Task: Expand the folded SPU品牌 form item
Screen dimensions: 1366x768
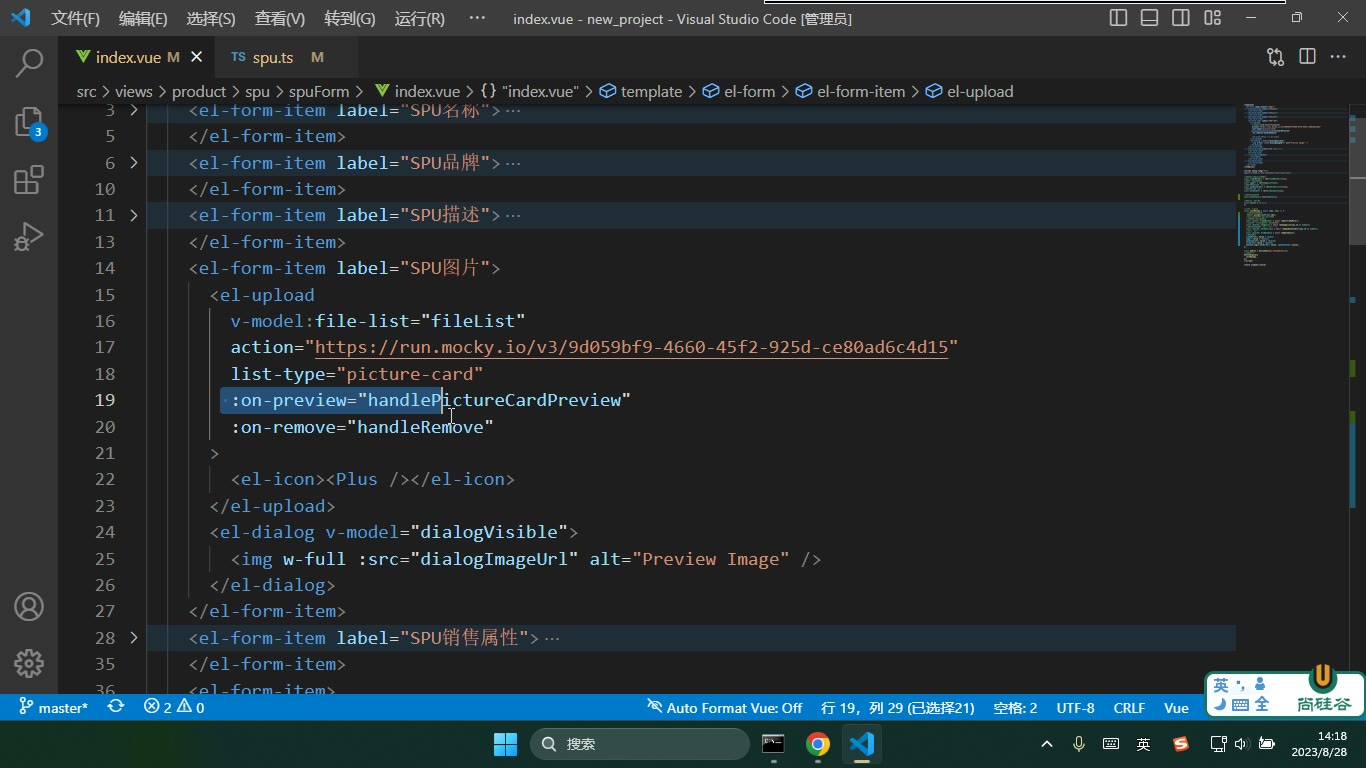Action: click(134, 163)
